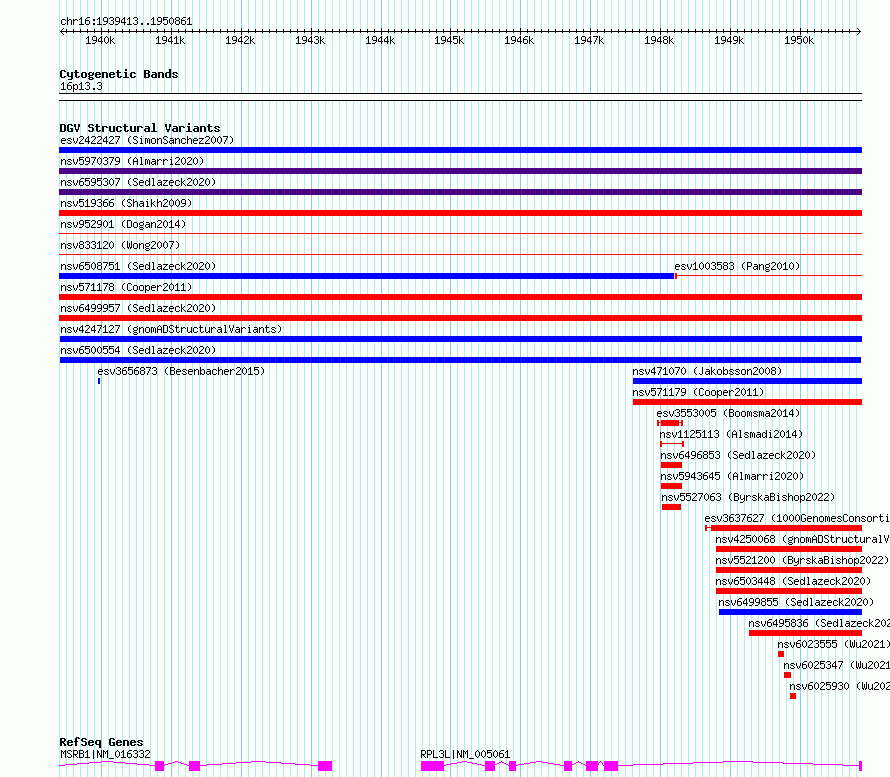Click the RPL3L|NM_005061 gene label
The image size is (890, 777).
pos(465,754)
